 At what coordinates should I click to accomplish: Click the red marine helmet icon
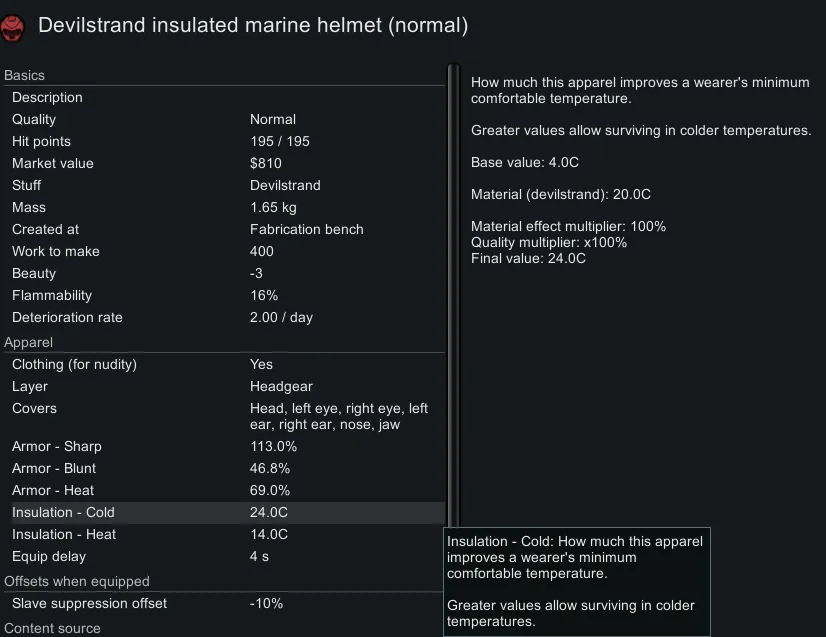[13, 24]
